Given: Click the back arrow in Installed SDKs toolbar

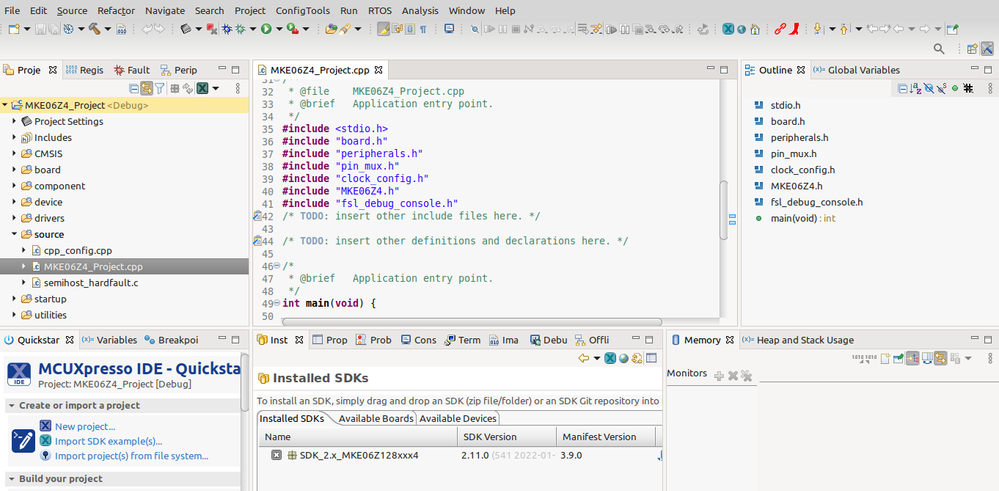Looking at the screenshot, I should [x=583, y=359].
